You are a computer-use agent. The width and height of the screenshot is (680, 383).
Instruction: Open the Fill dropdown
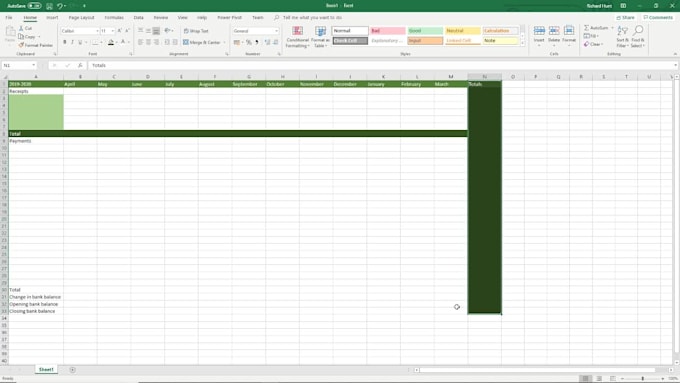(591, 36)
